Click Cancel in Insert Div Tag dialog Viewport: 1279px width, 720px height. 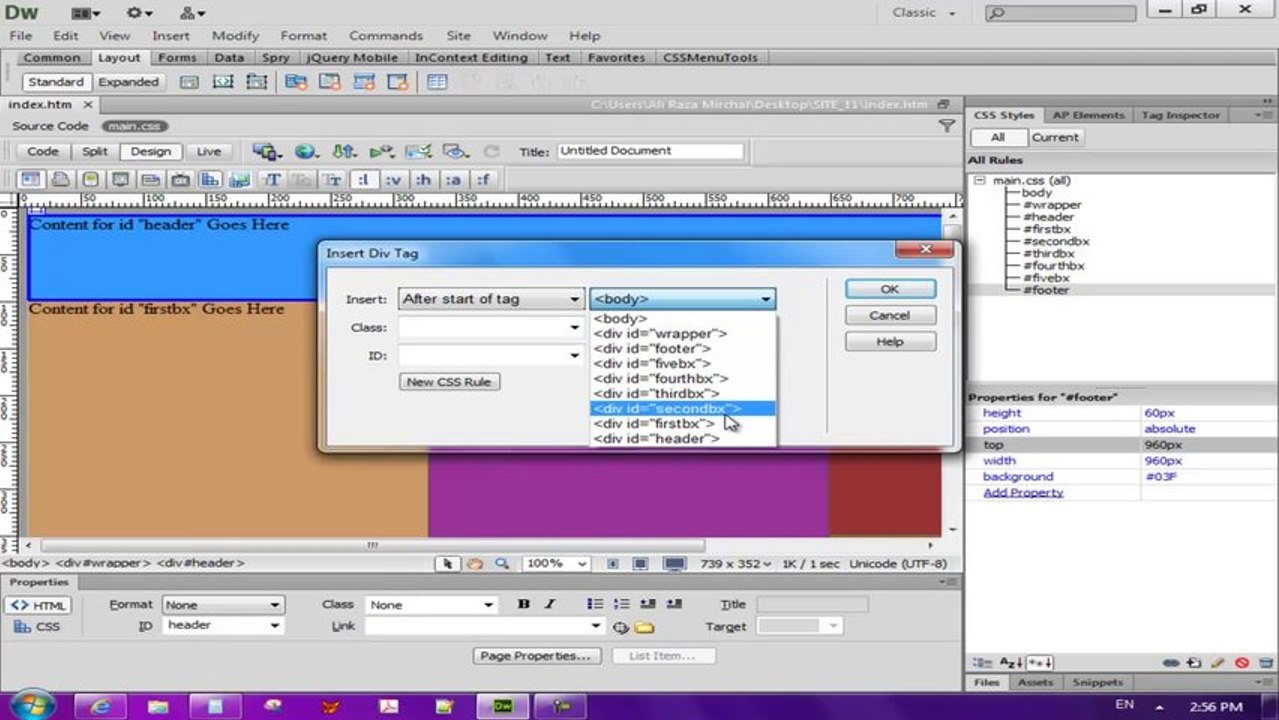[x=890, y=315]
